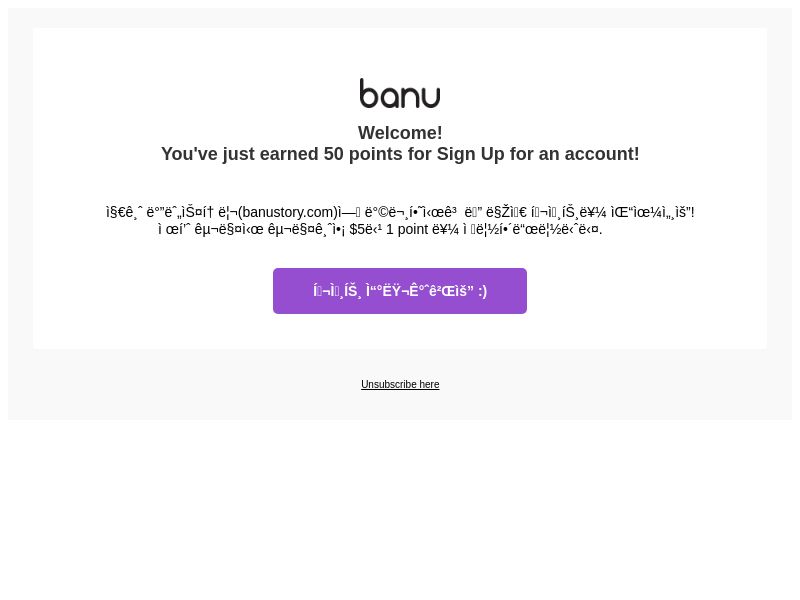The width and height of the screenshot is (800, 600).
Task: Click the word 'here' in footer link
Action: coord(429,384)
